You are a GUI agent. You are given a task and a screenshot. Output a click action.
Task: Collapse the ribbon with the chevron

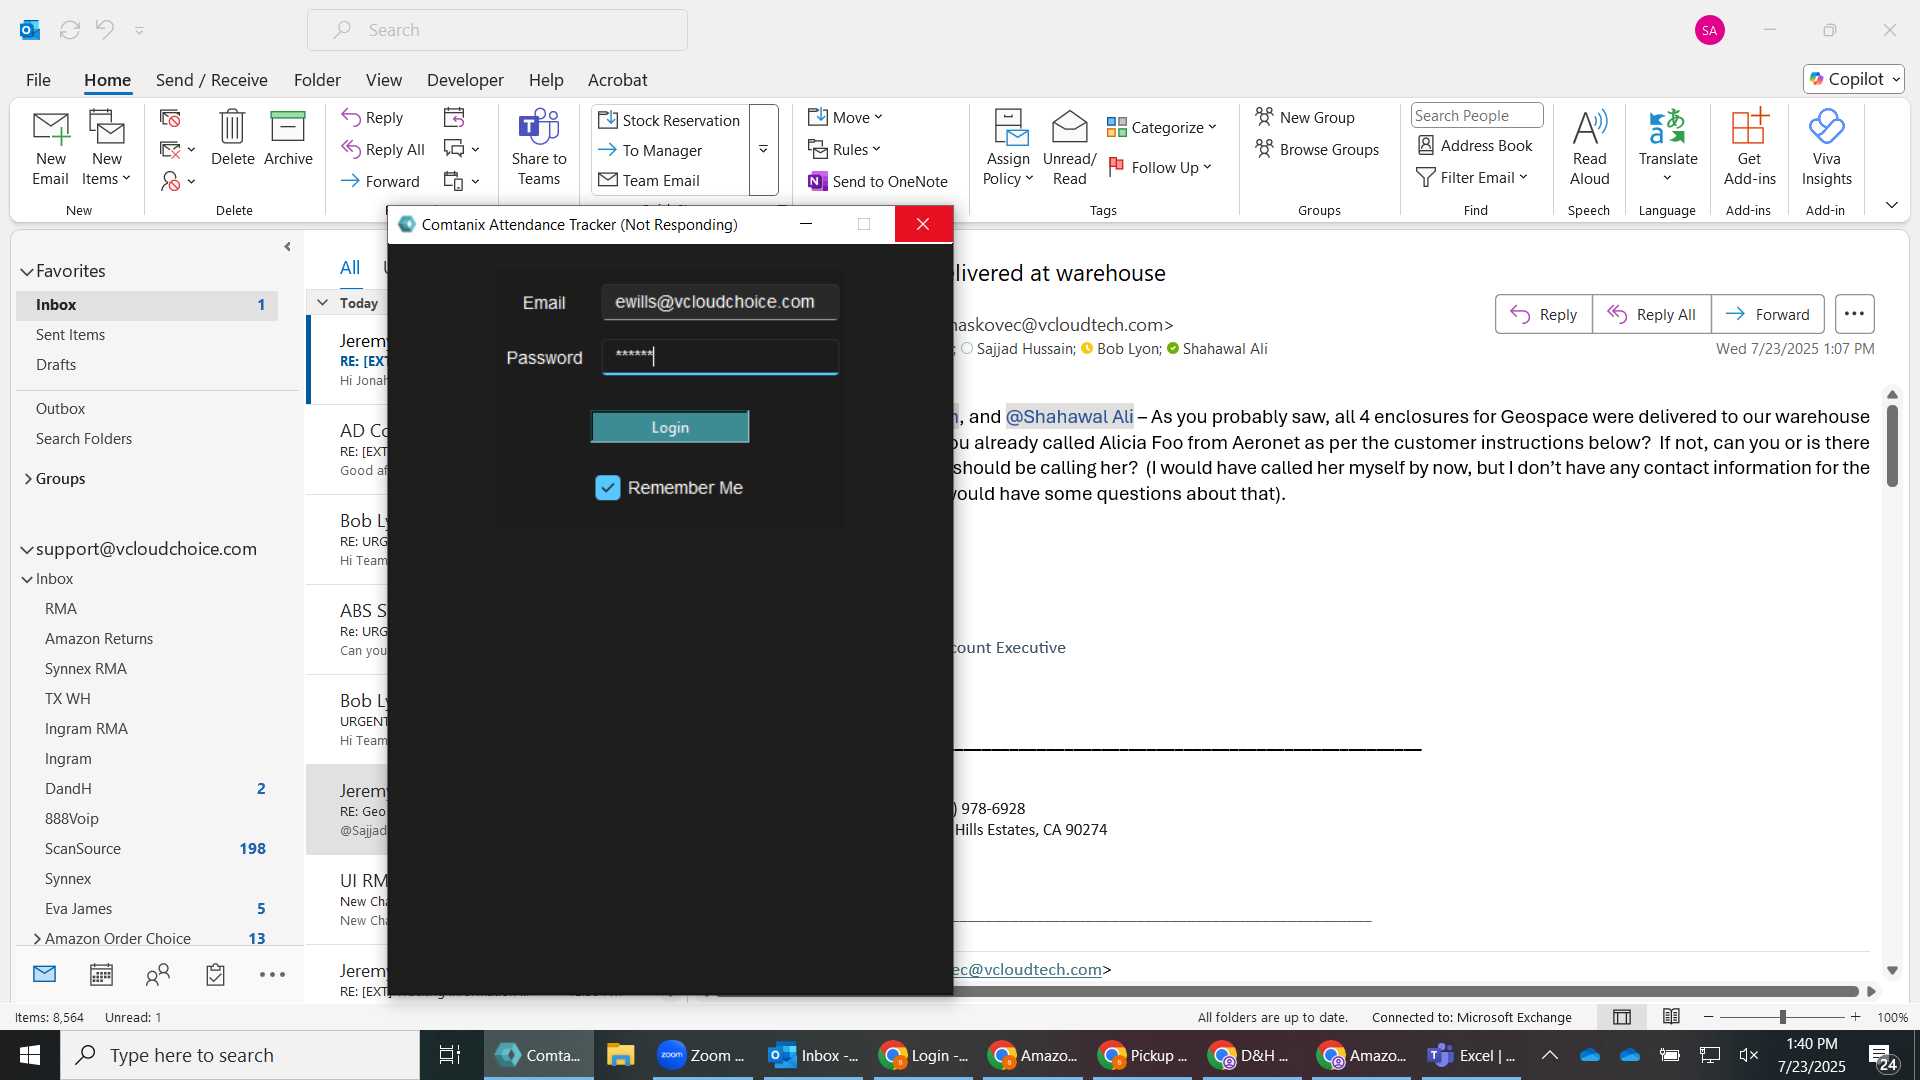pos(1891,205)
